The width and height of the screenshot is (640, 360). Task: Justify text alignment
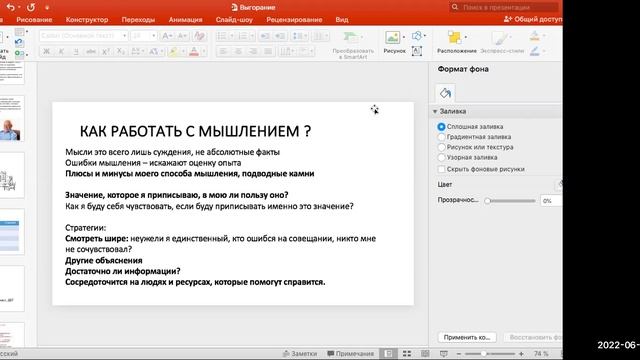268,51
